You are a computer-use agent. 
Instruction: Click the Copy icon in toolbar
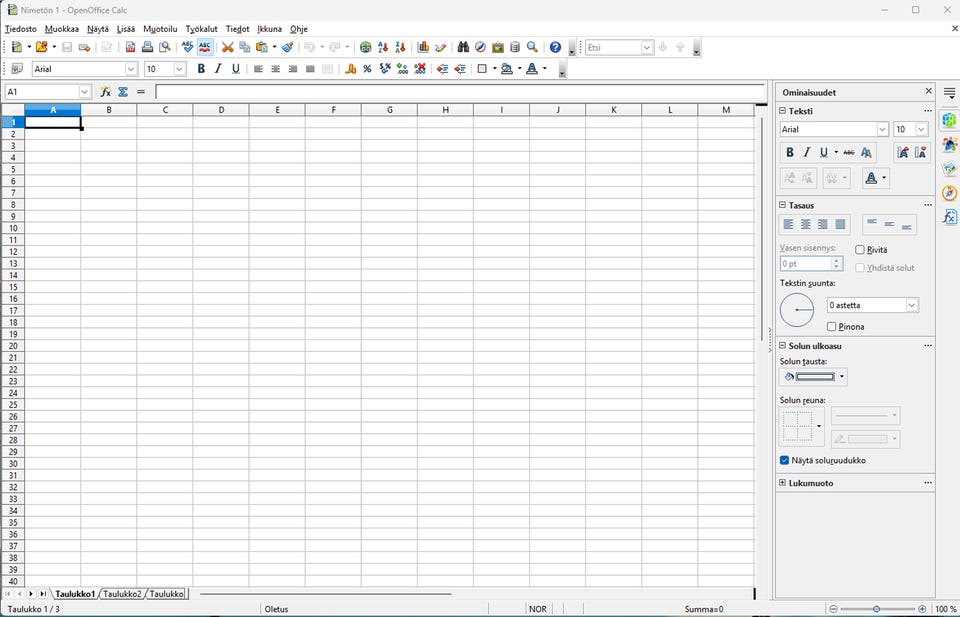(x=245, y=47)
